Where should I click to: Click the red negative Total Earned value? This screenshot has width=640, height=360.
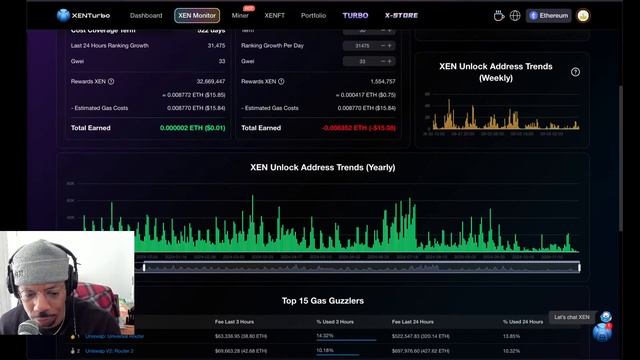[358, 128]
